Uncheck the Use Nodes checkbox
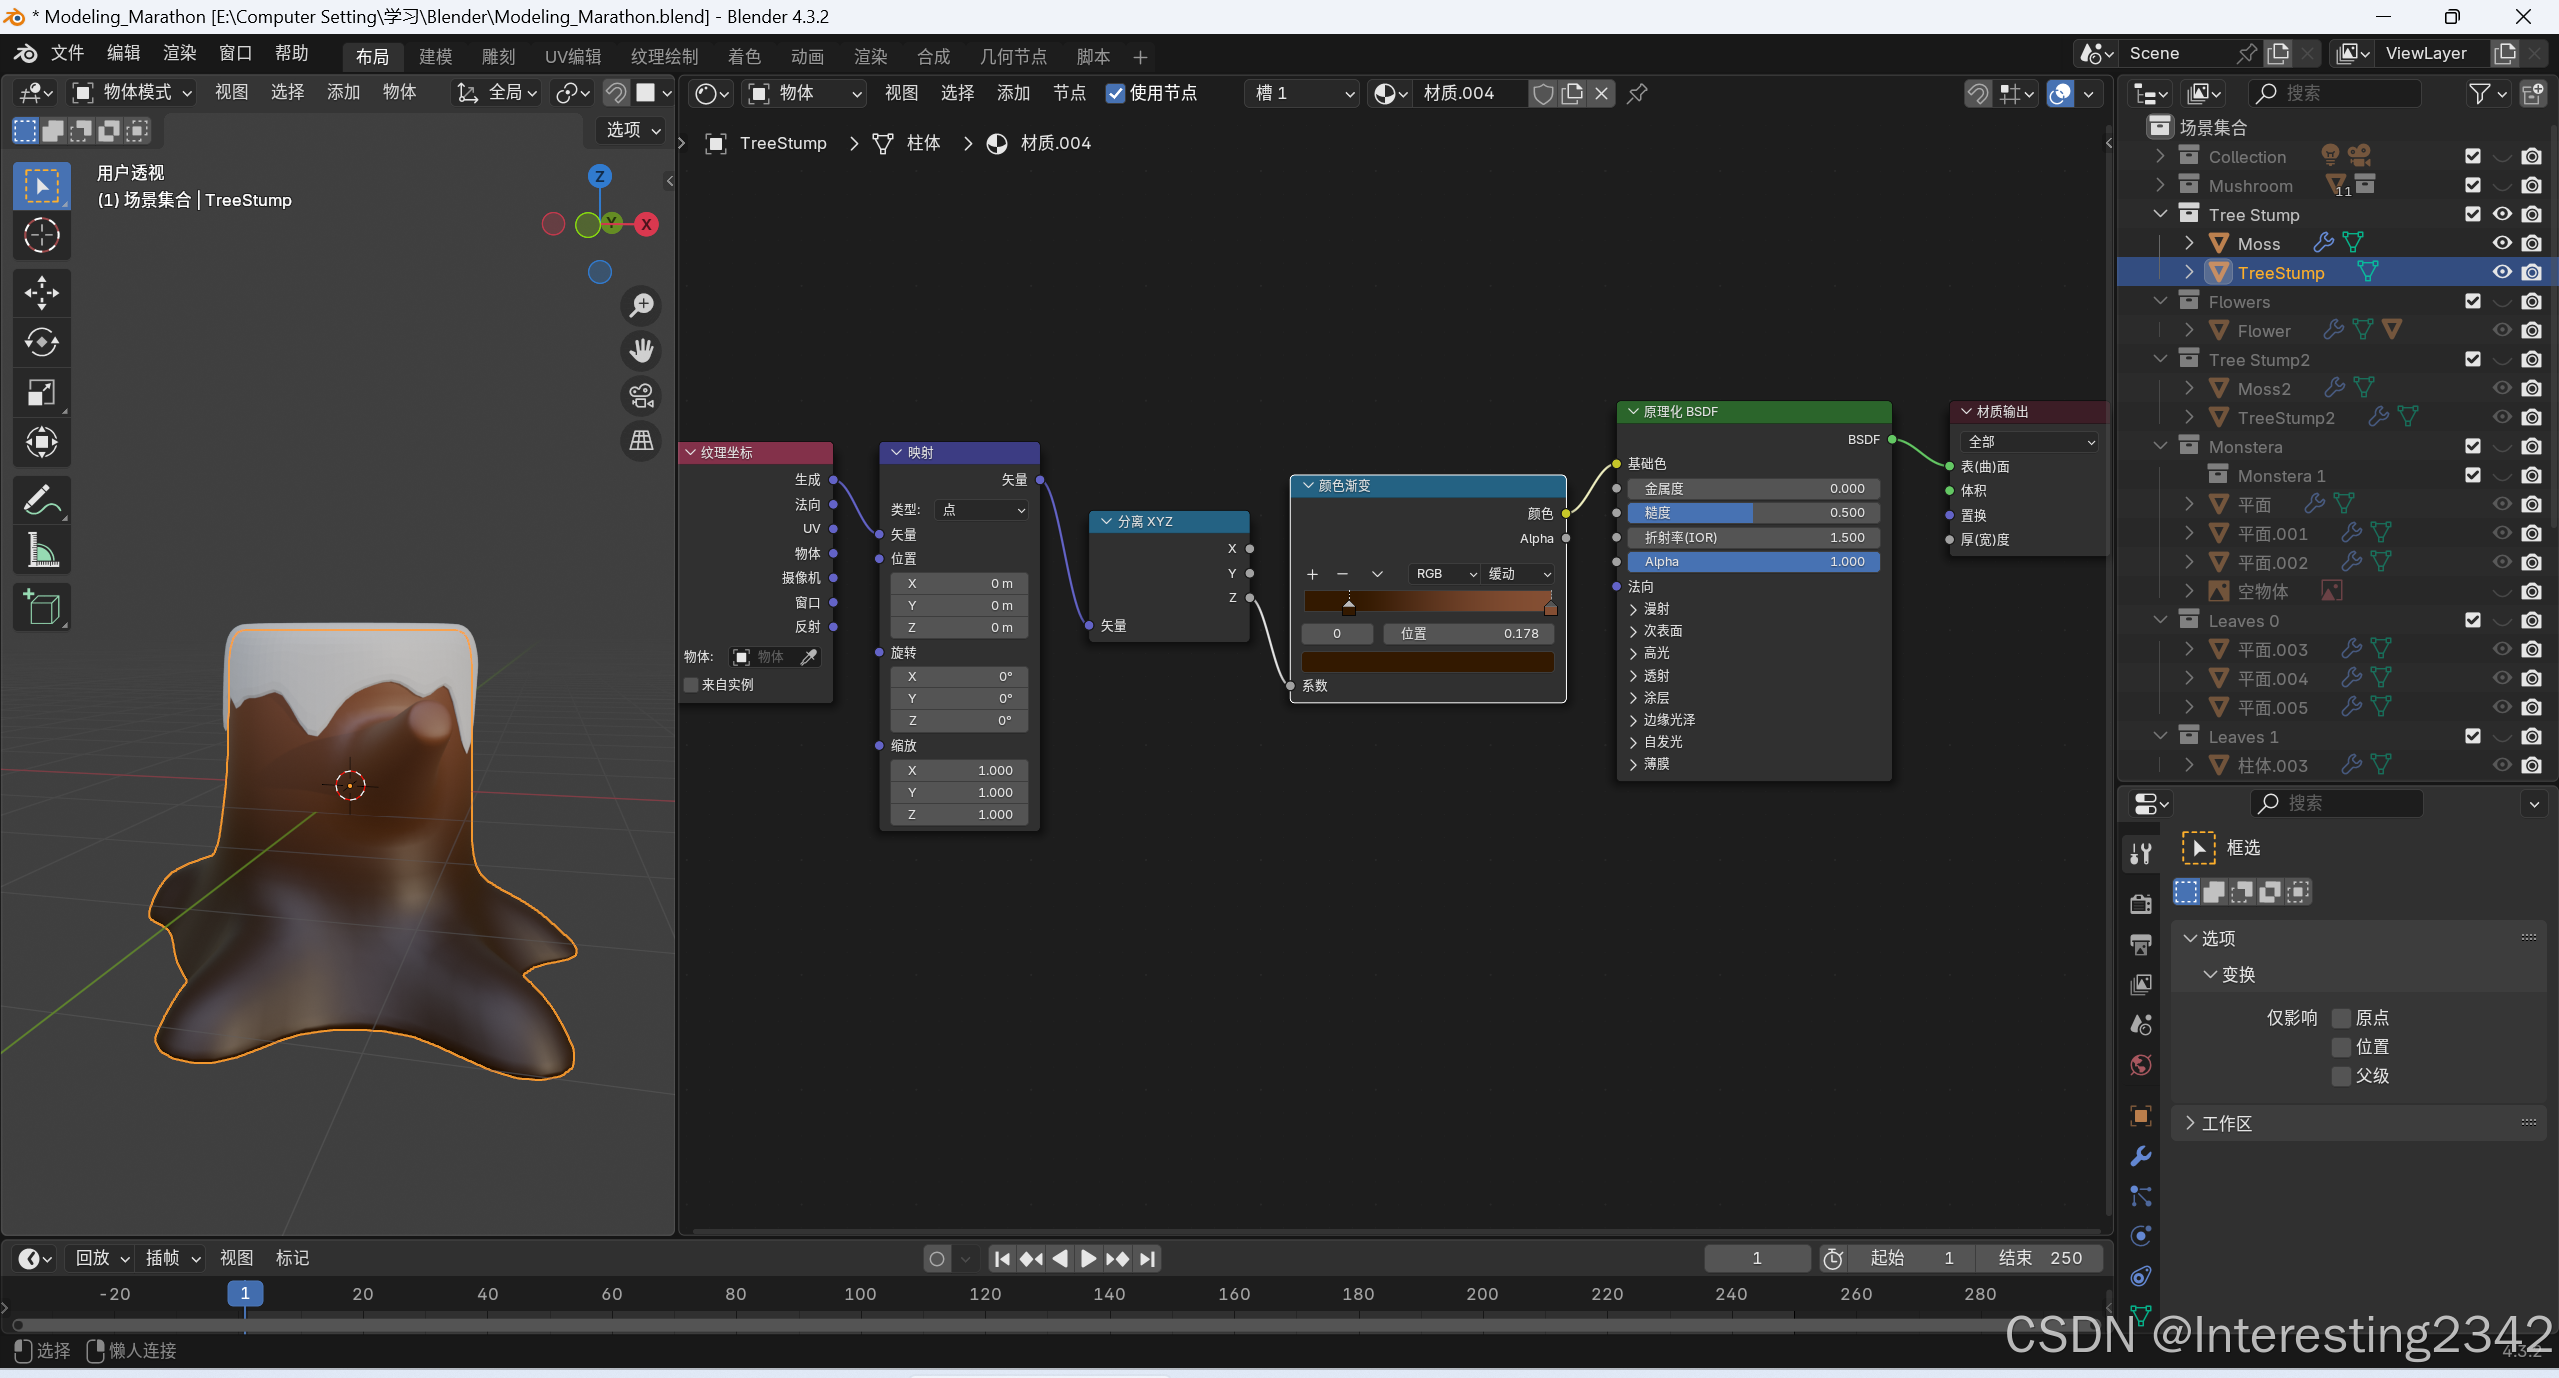Viewport: 2559px width, 1378px height. [x=1115, y=94]
